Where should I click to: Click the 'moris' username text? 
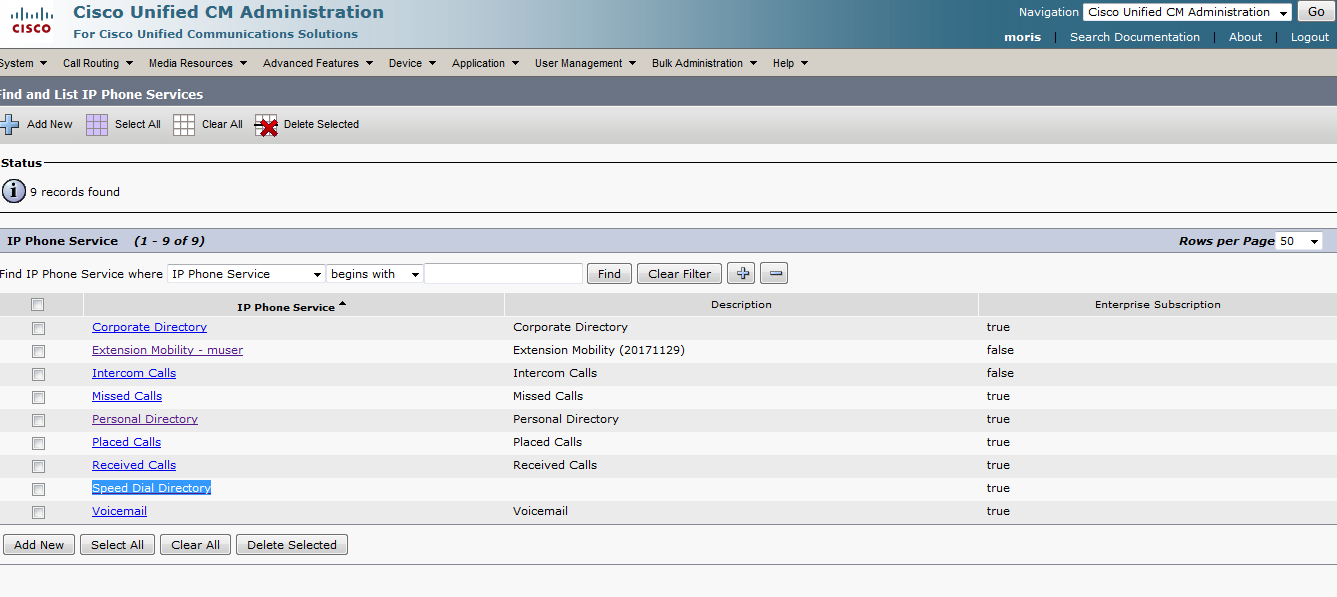pyautogui.click(x=1022, y=37)
